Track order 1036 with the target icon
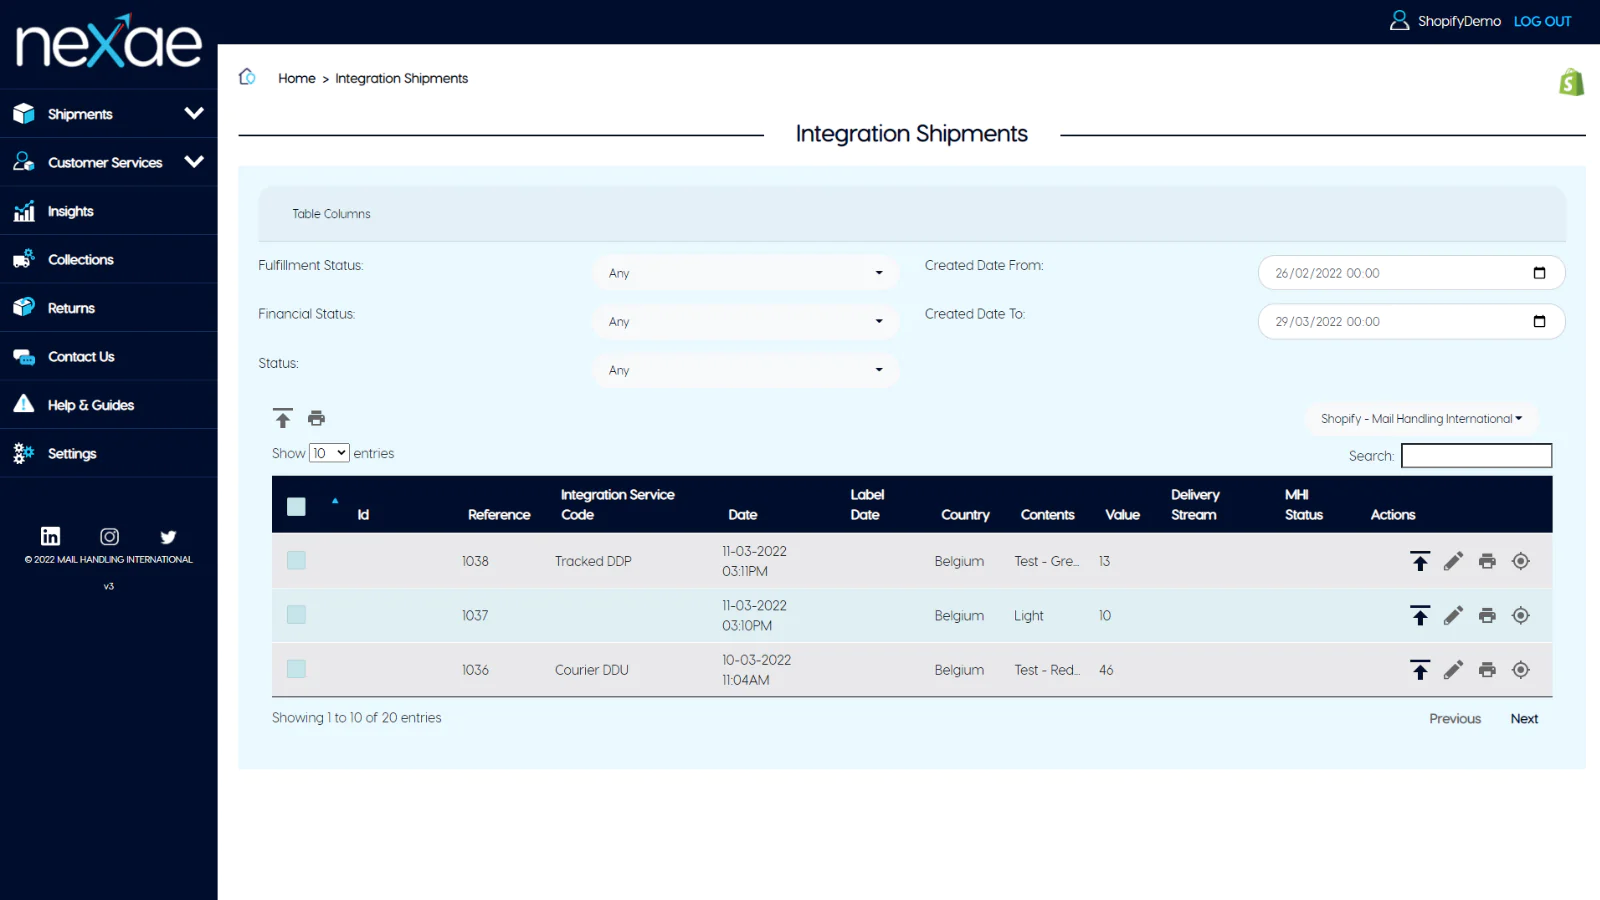The width and height of the screenshot is (1600, 900). pyautogui.click(x=1521, y=670)
